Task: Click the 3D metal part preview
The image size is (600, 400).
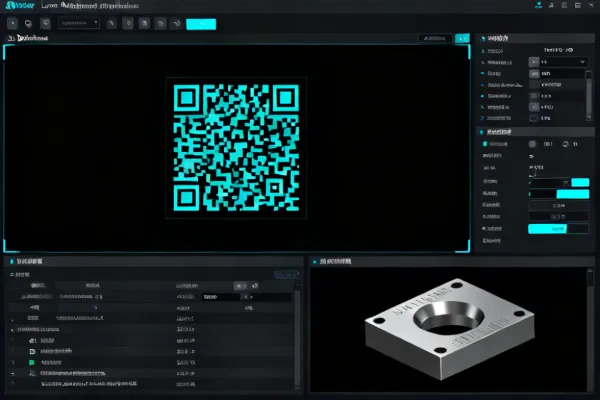Action: (x=450, y=329)
